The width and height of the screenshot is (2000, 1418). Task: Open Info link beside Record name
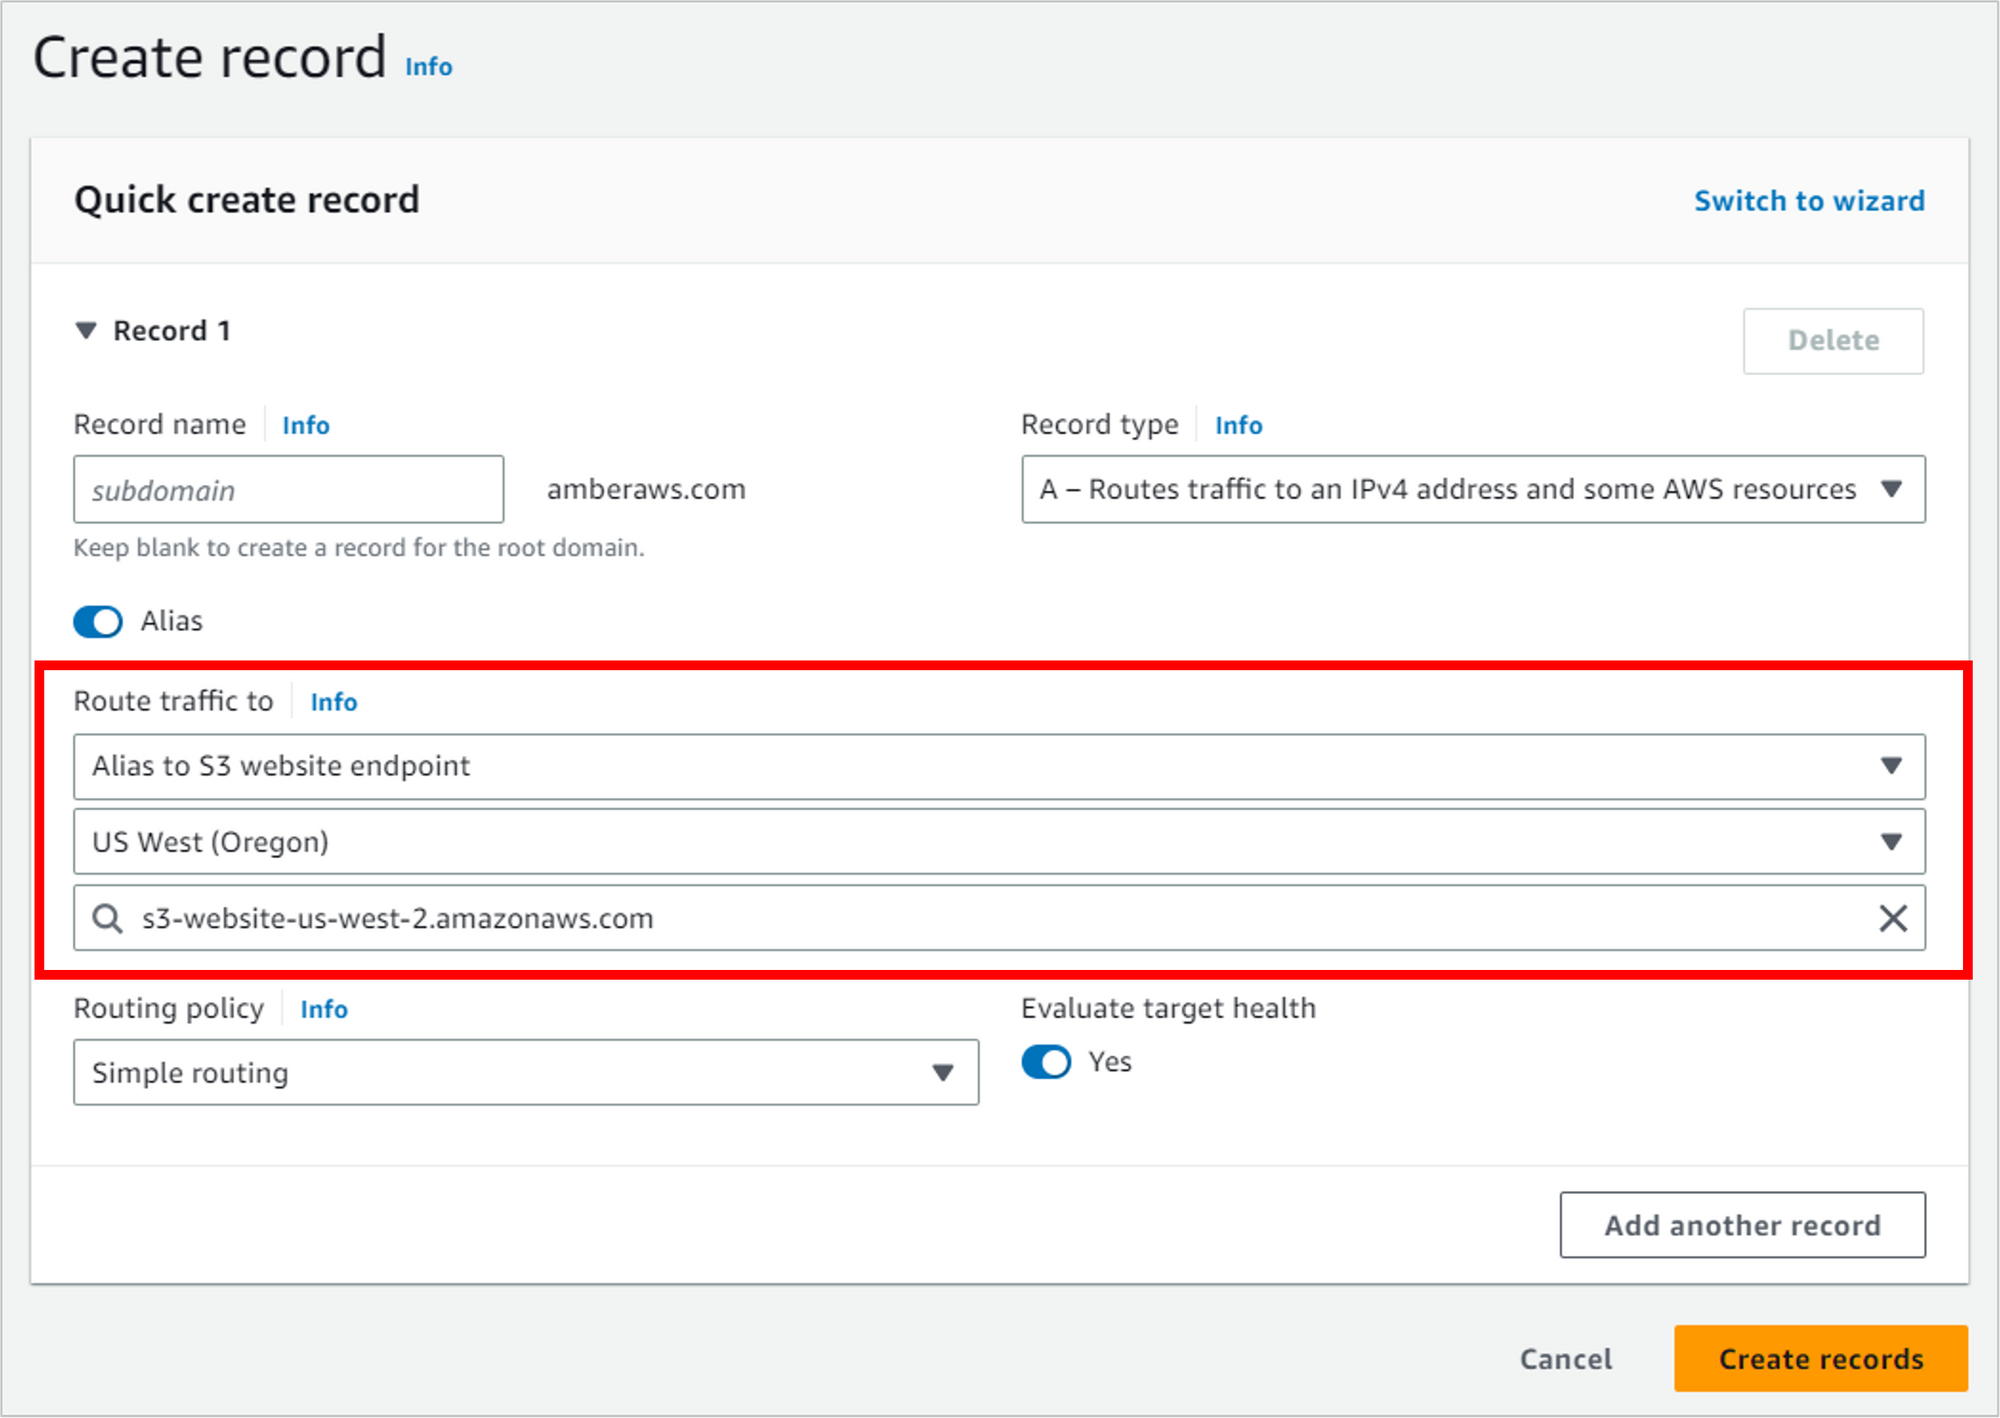[306, 425]
